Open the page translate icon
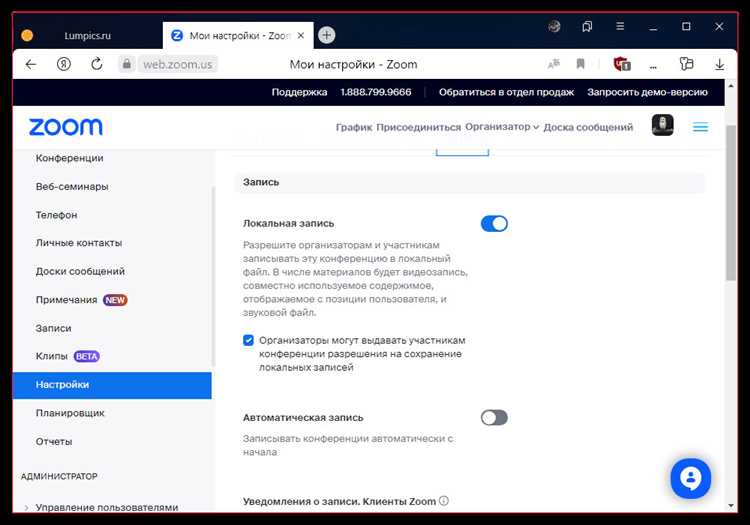The width and height of the screenshot is (750, 525). pos(554,64)
